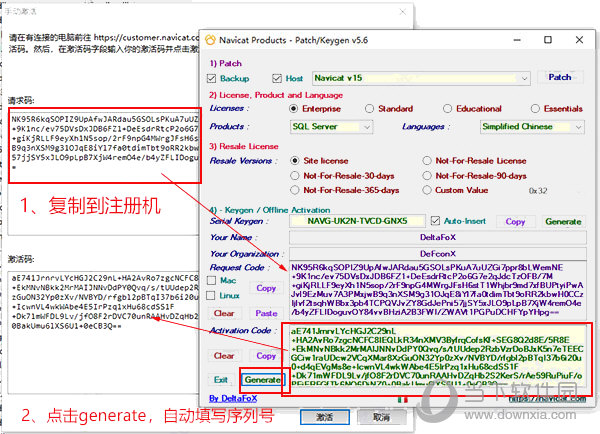Click the Exit button

click(221, 380)
